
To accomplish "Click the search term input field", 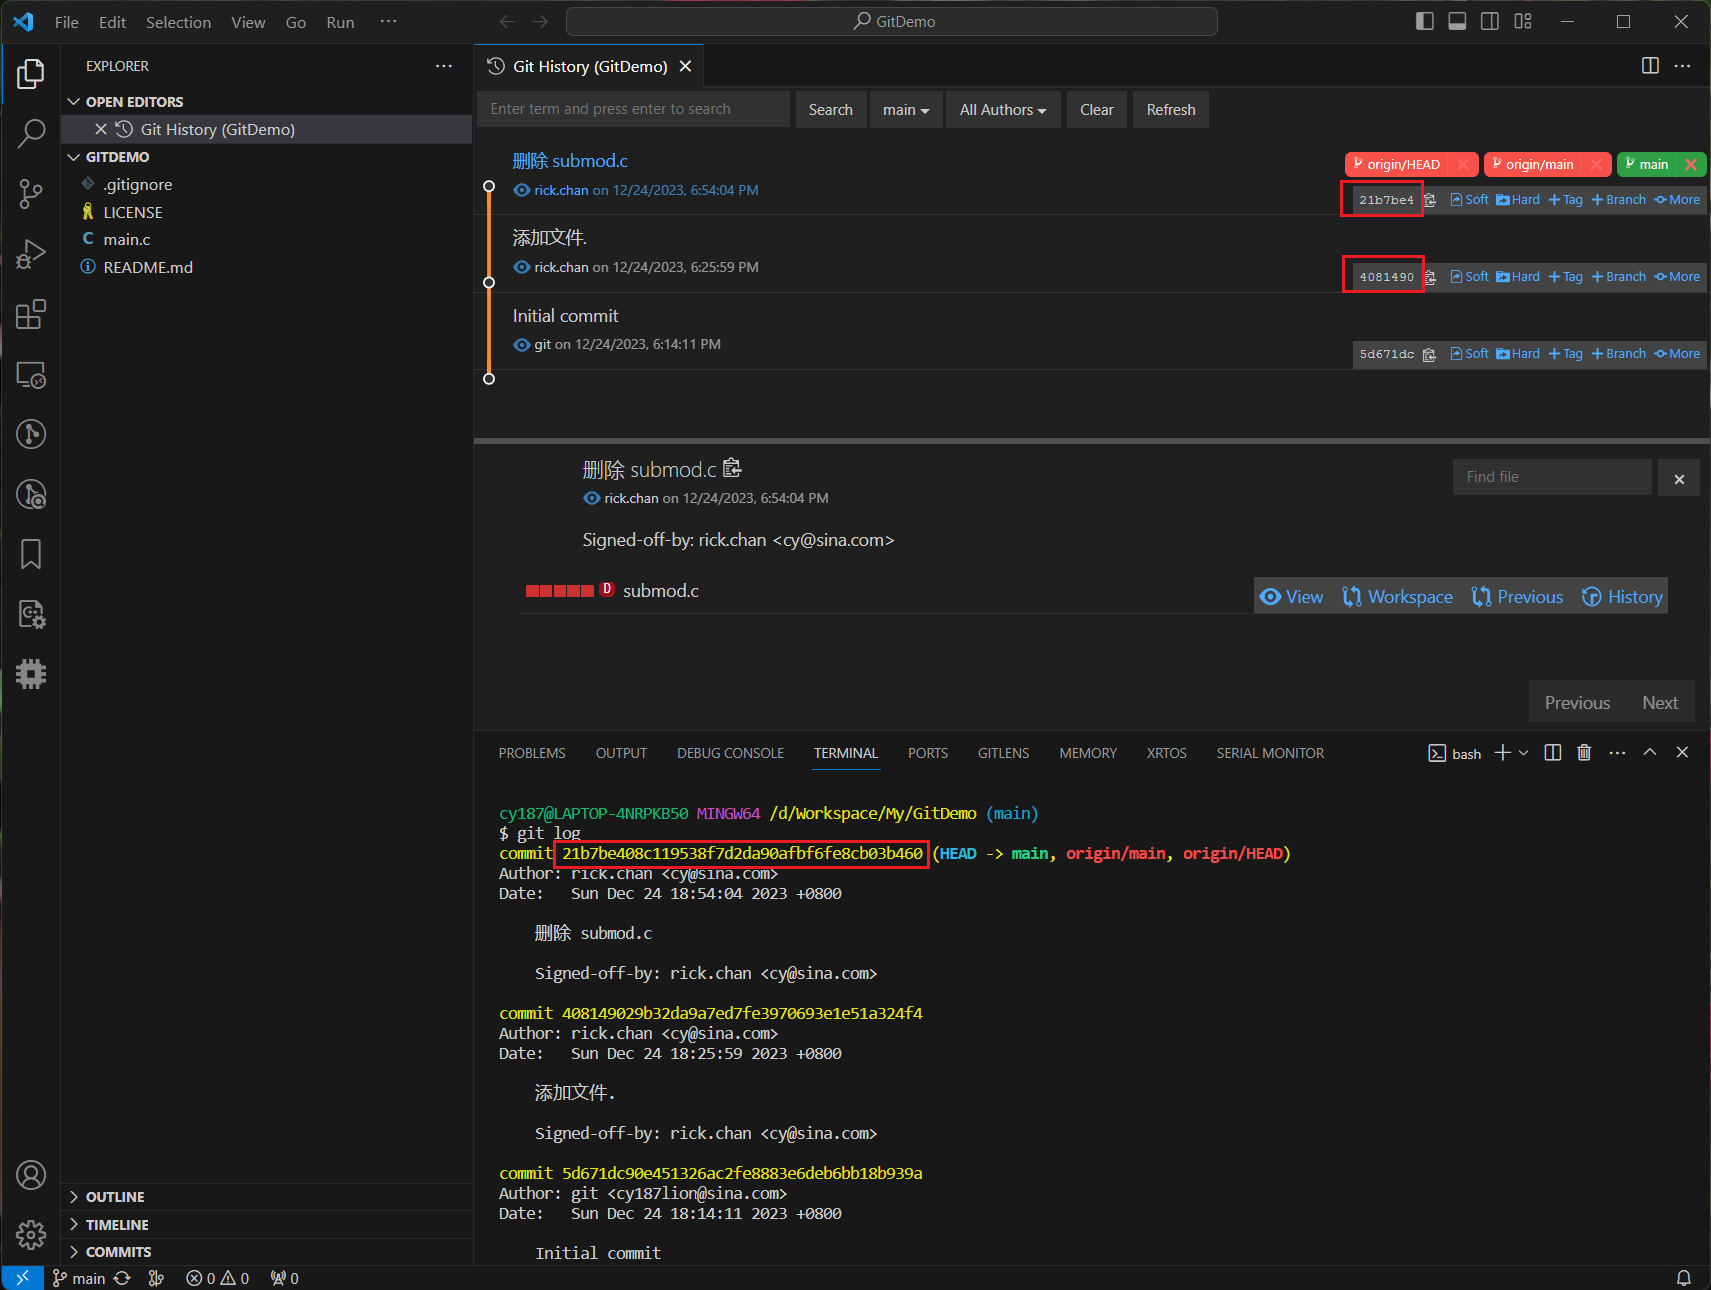I will click(634, 110).
